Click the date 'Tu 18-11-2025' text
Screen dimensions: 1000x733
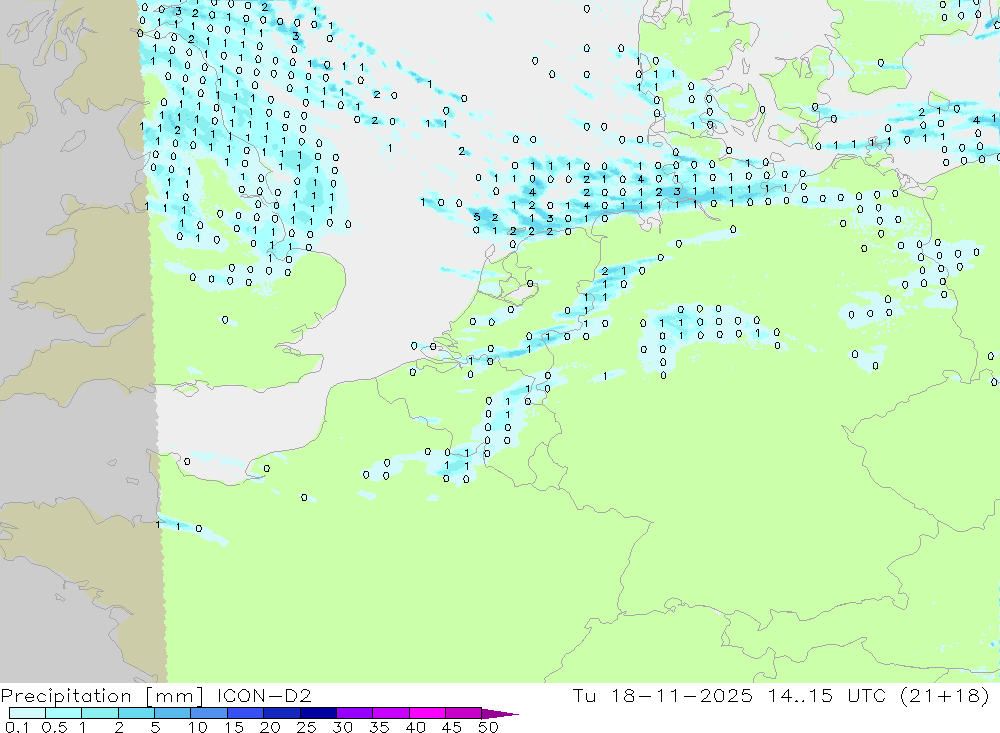click(x=663, y=695)
